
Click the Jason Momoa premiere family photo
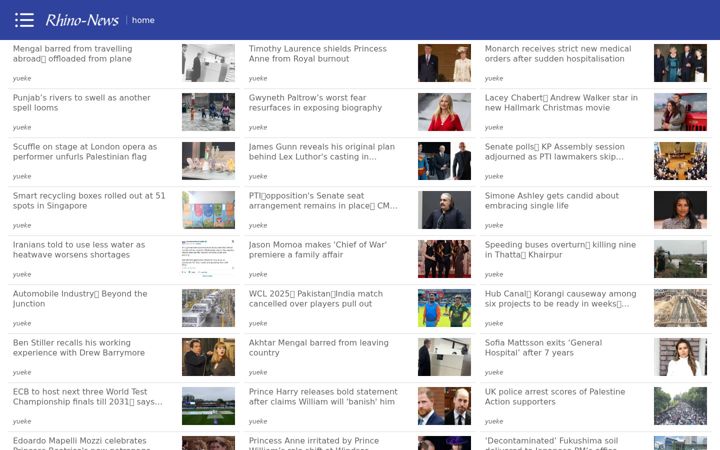(444, 259)
